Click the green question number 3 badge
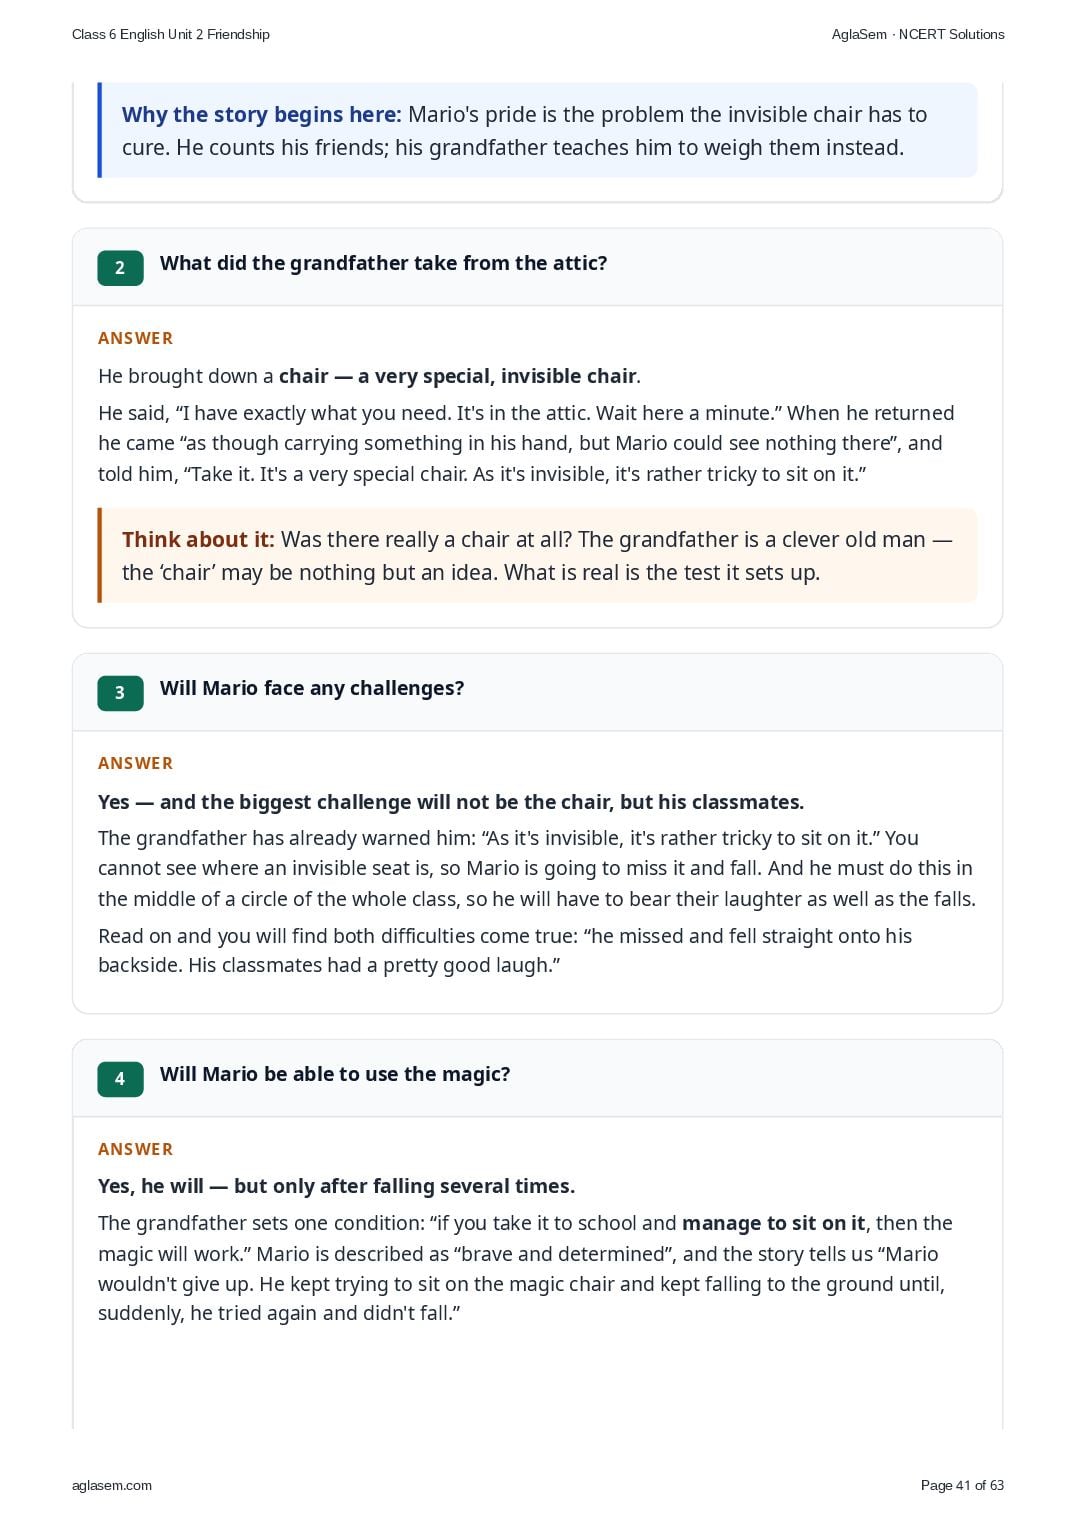The width and height of the screenshot is (1076, 1522). click(120, 693)
